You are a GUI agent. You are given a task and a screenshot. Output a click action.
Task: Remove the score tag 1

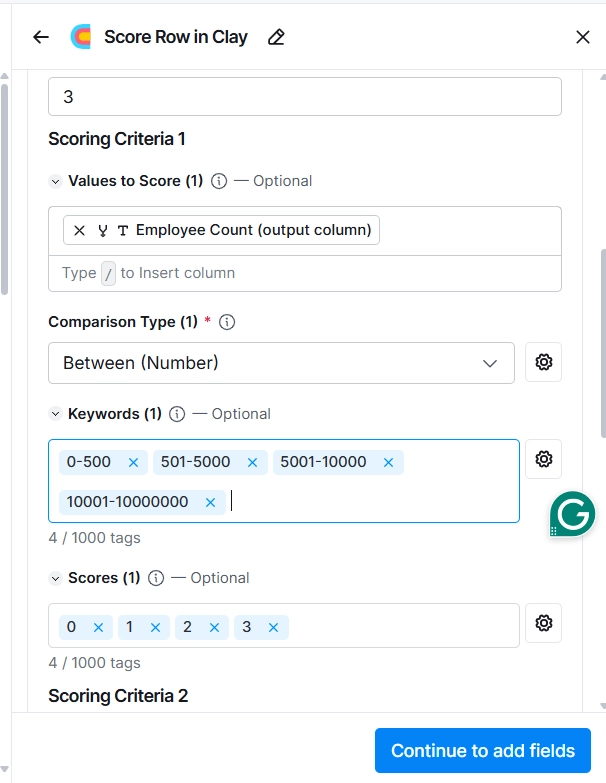pos(156,628)
